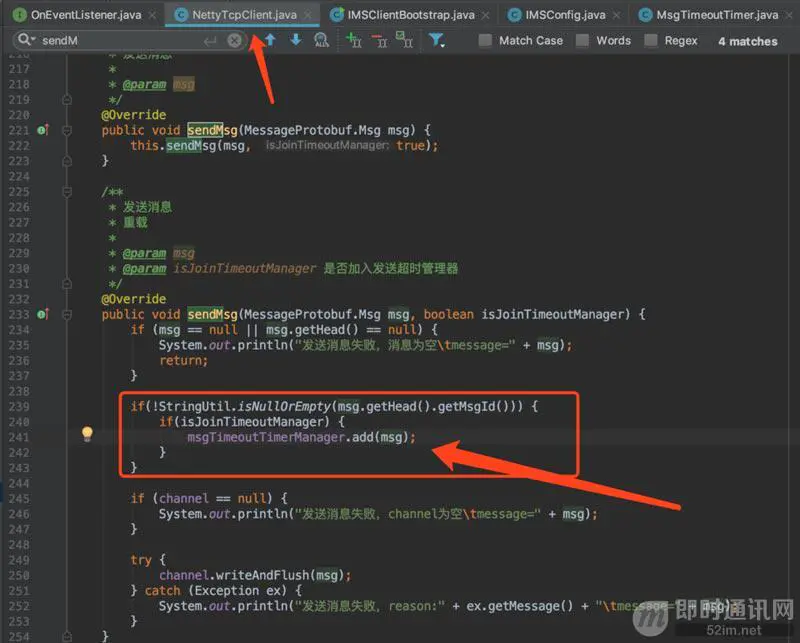Click the return statement on line 236

pos(183,361)
